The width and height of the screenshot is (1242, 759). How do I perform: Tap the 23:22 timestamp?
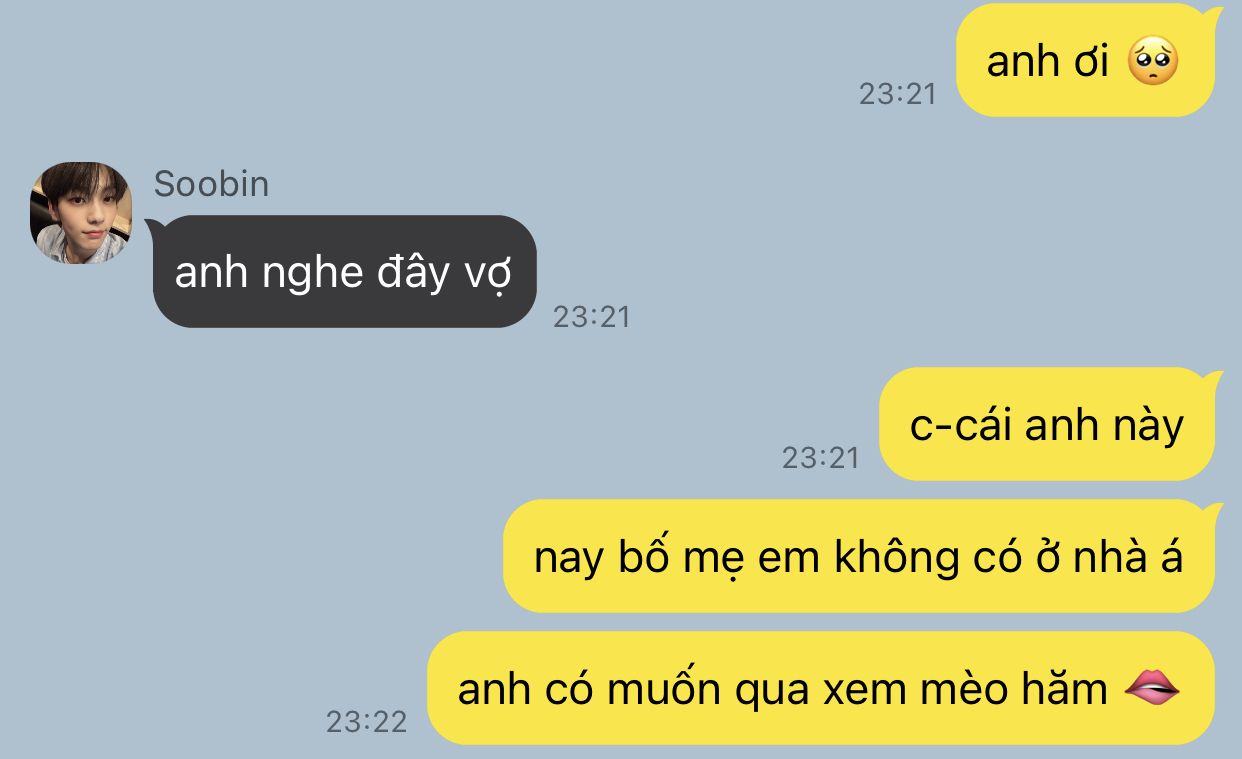tap(367, 722)
